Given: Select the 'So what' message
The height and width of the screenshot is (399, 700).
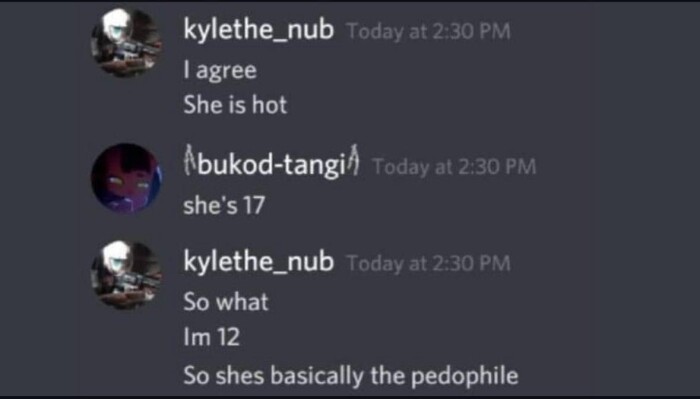Looking at the screenshot, I should (x=226, y=302).
